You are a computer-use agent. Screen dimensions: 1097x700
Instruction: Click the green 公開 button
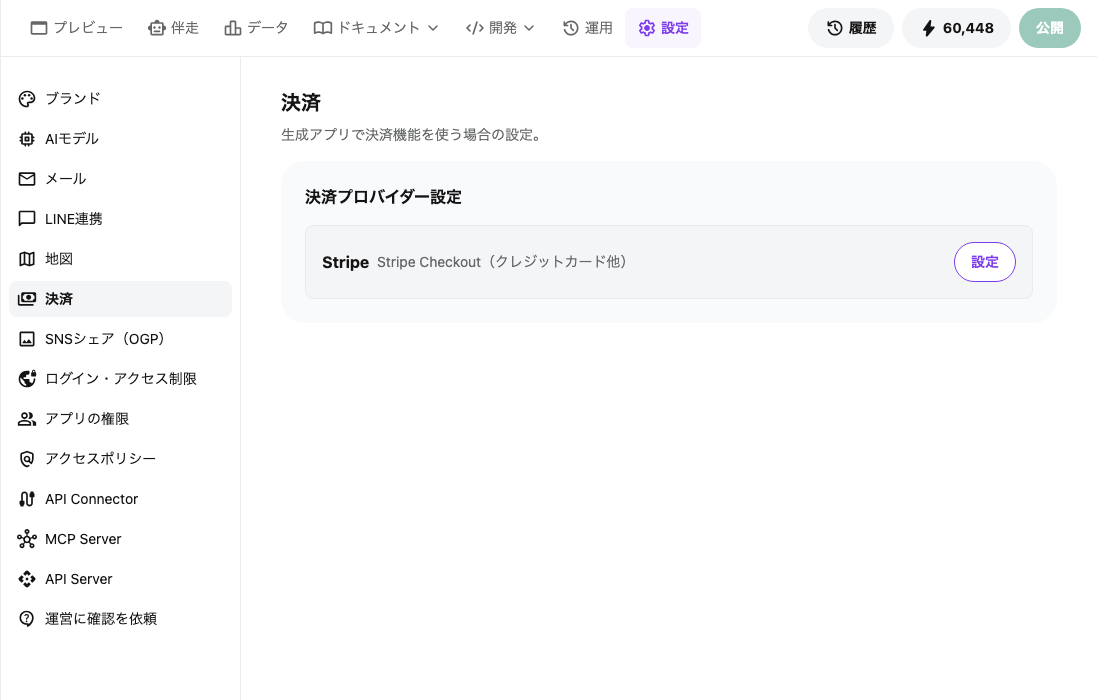pos(1049,28)
